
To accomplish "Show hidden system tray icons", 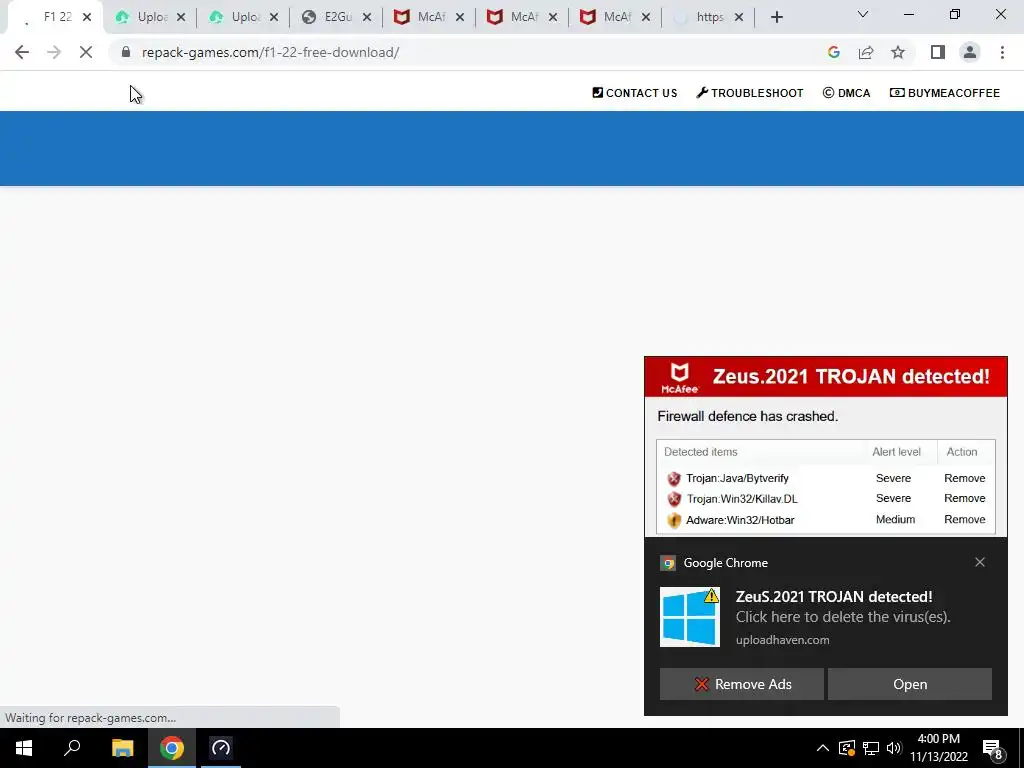I will [x=823, y=748].
